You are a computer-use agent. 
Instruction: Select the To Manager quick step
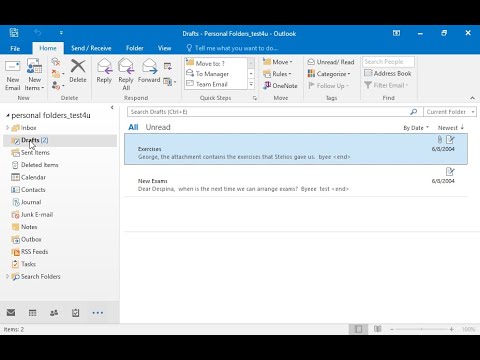(x=217, y=74)
